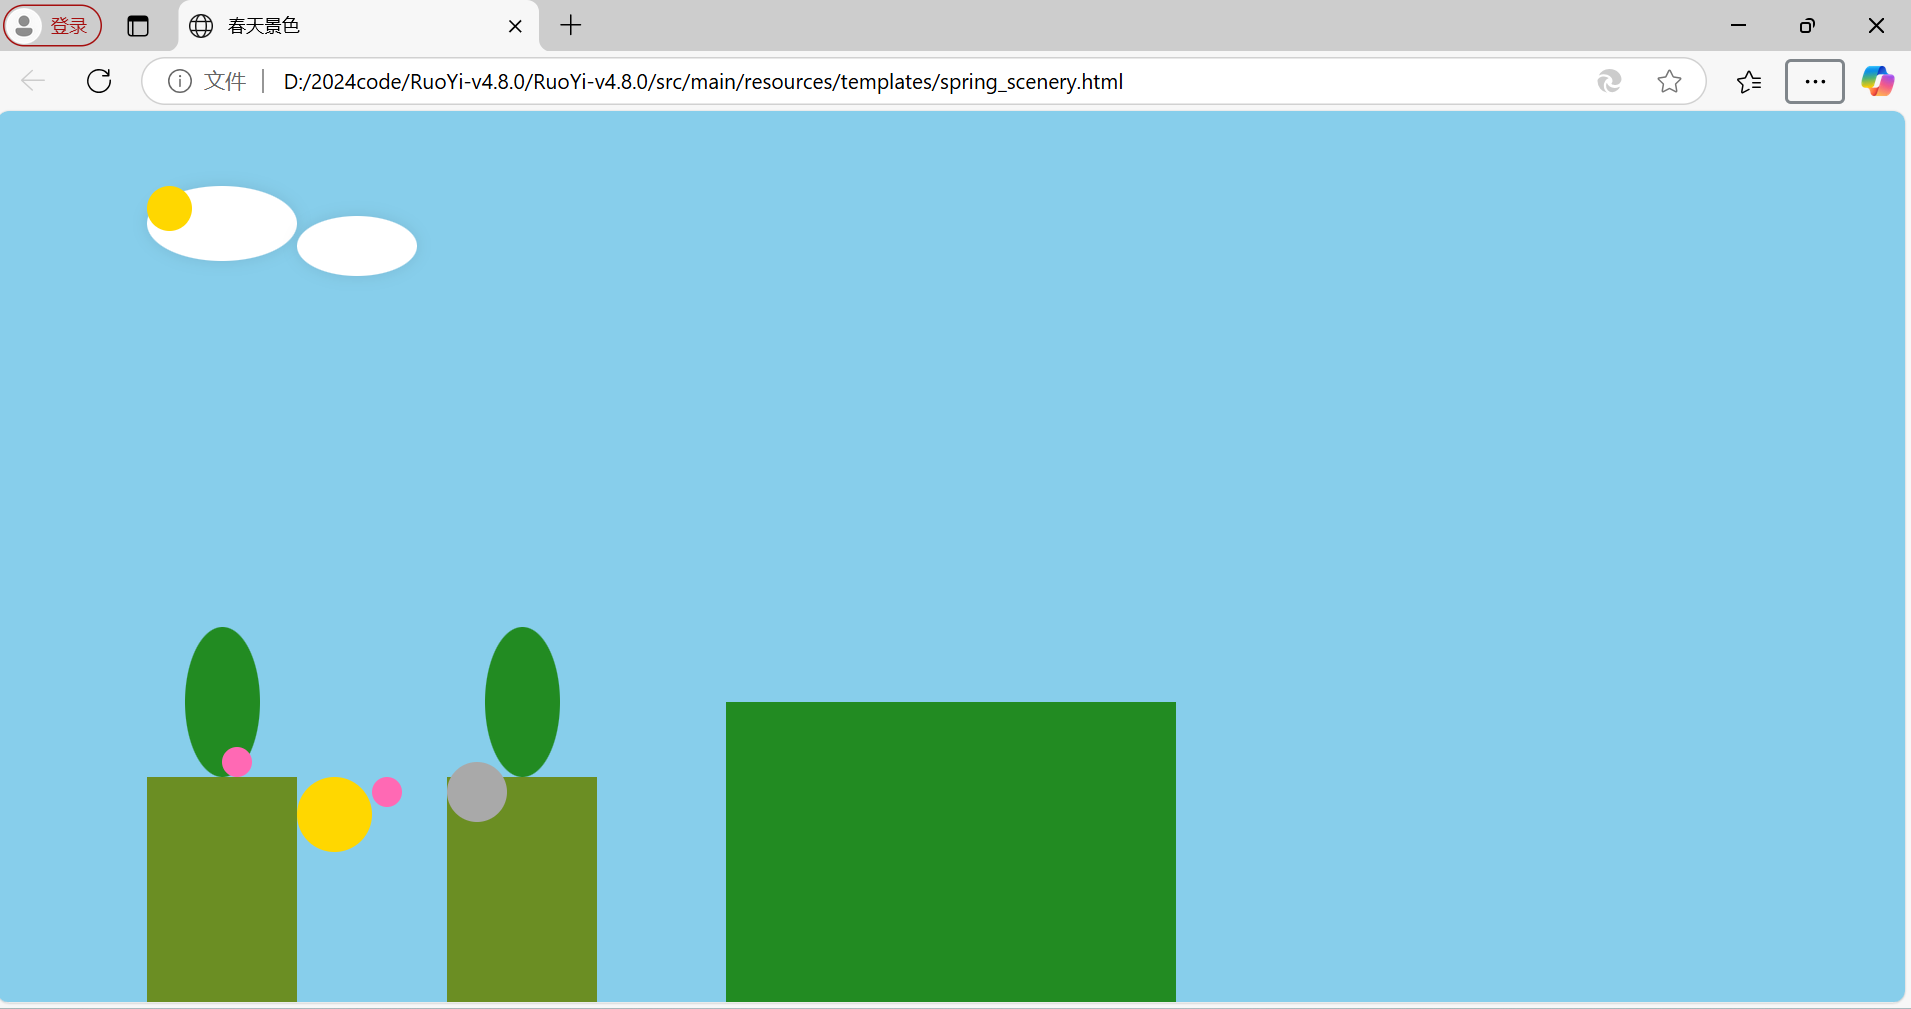Screen dimensions: 1911x1009
Task: Go back with the back arrow
Action: pyautogui.click(x=33, y=81)
